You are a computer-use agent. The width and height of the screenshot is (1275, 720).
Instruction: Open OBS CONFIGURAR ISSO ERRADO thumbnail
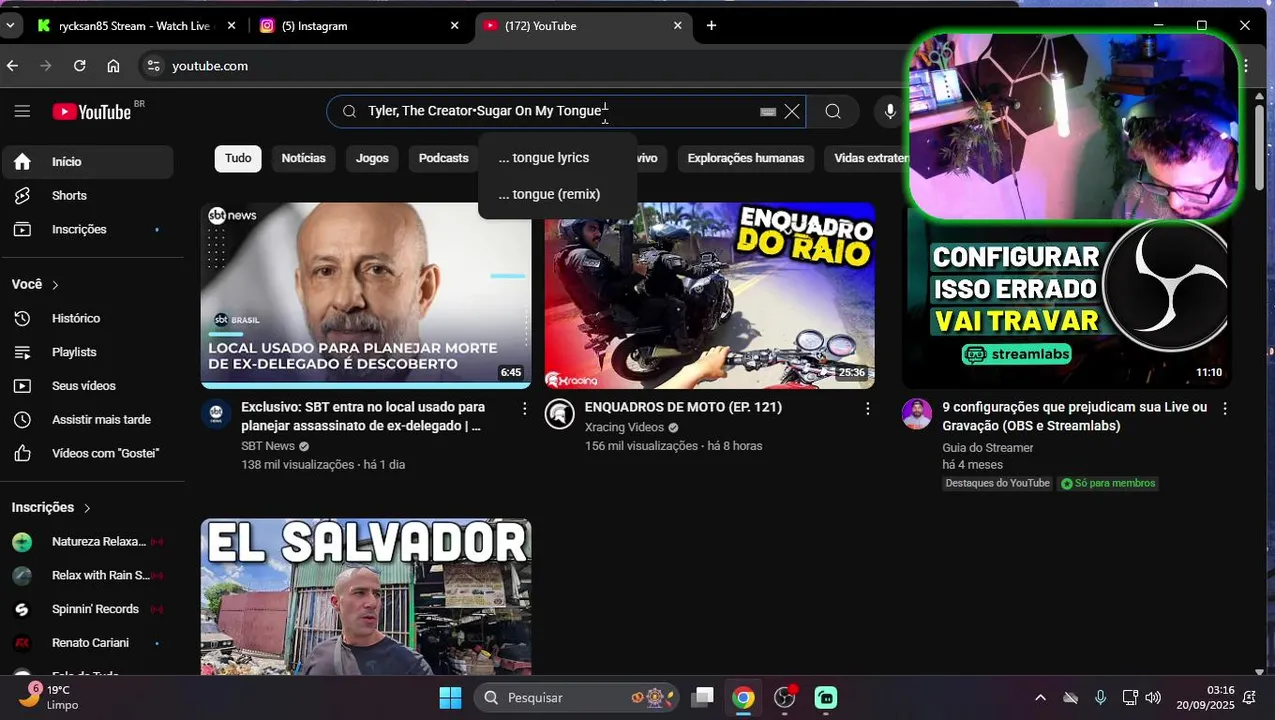click(1067, 305)
